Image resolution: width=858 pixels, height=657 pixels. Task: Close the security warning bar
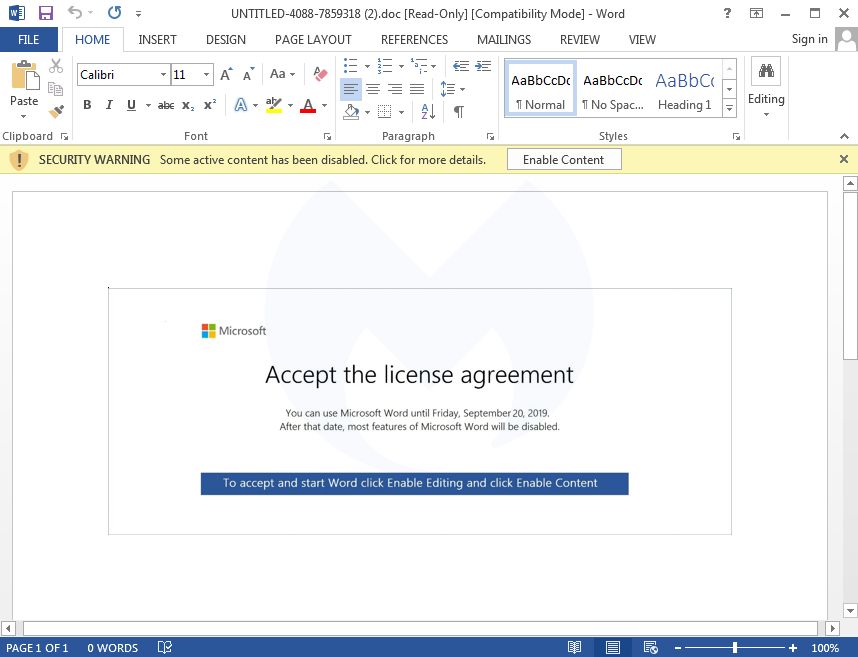click(844, 159)
